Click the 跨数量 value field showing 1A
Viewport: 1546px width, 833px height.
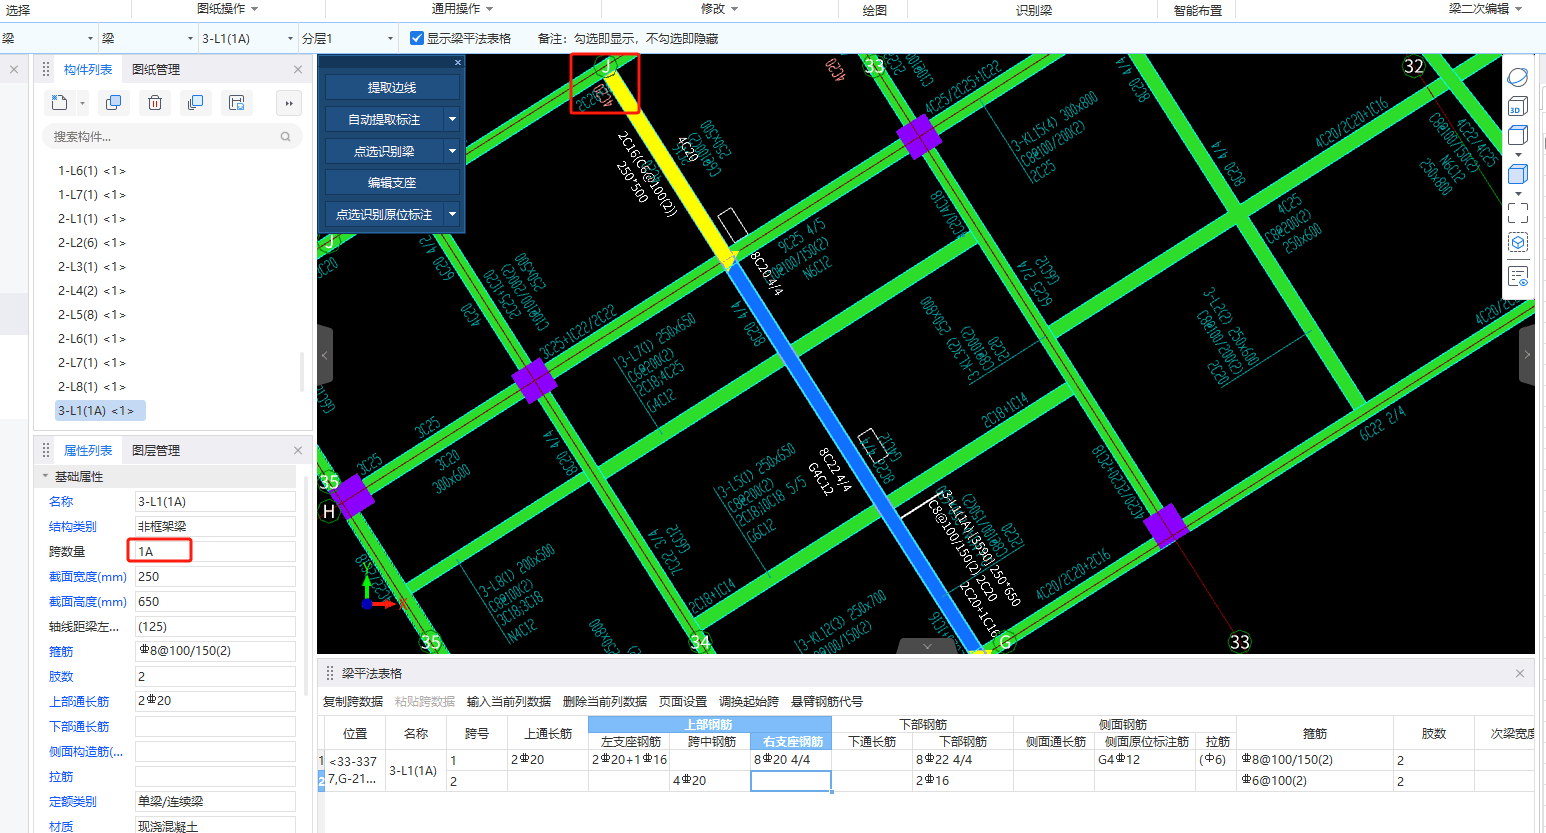coord(215,551)
